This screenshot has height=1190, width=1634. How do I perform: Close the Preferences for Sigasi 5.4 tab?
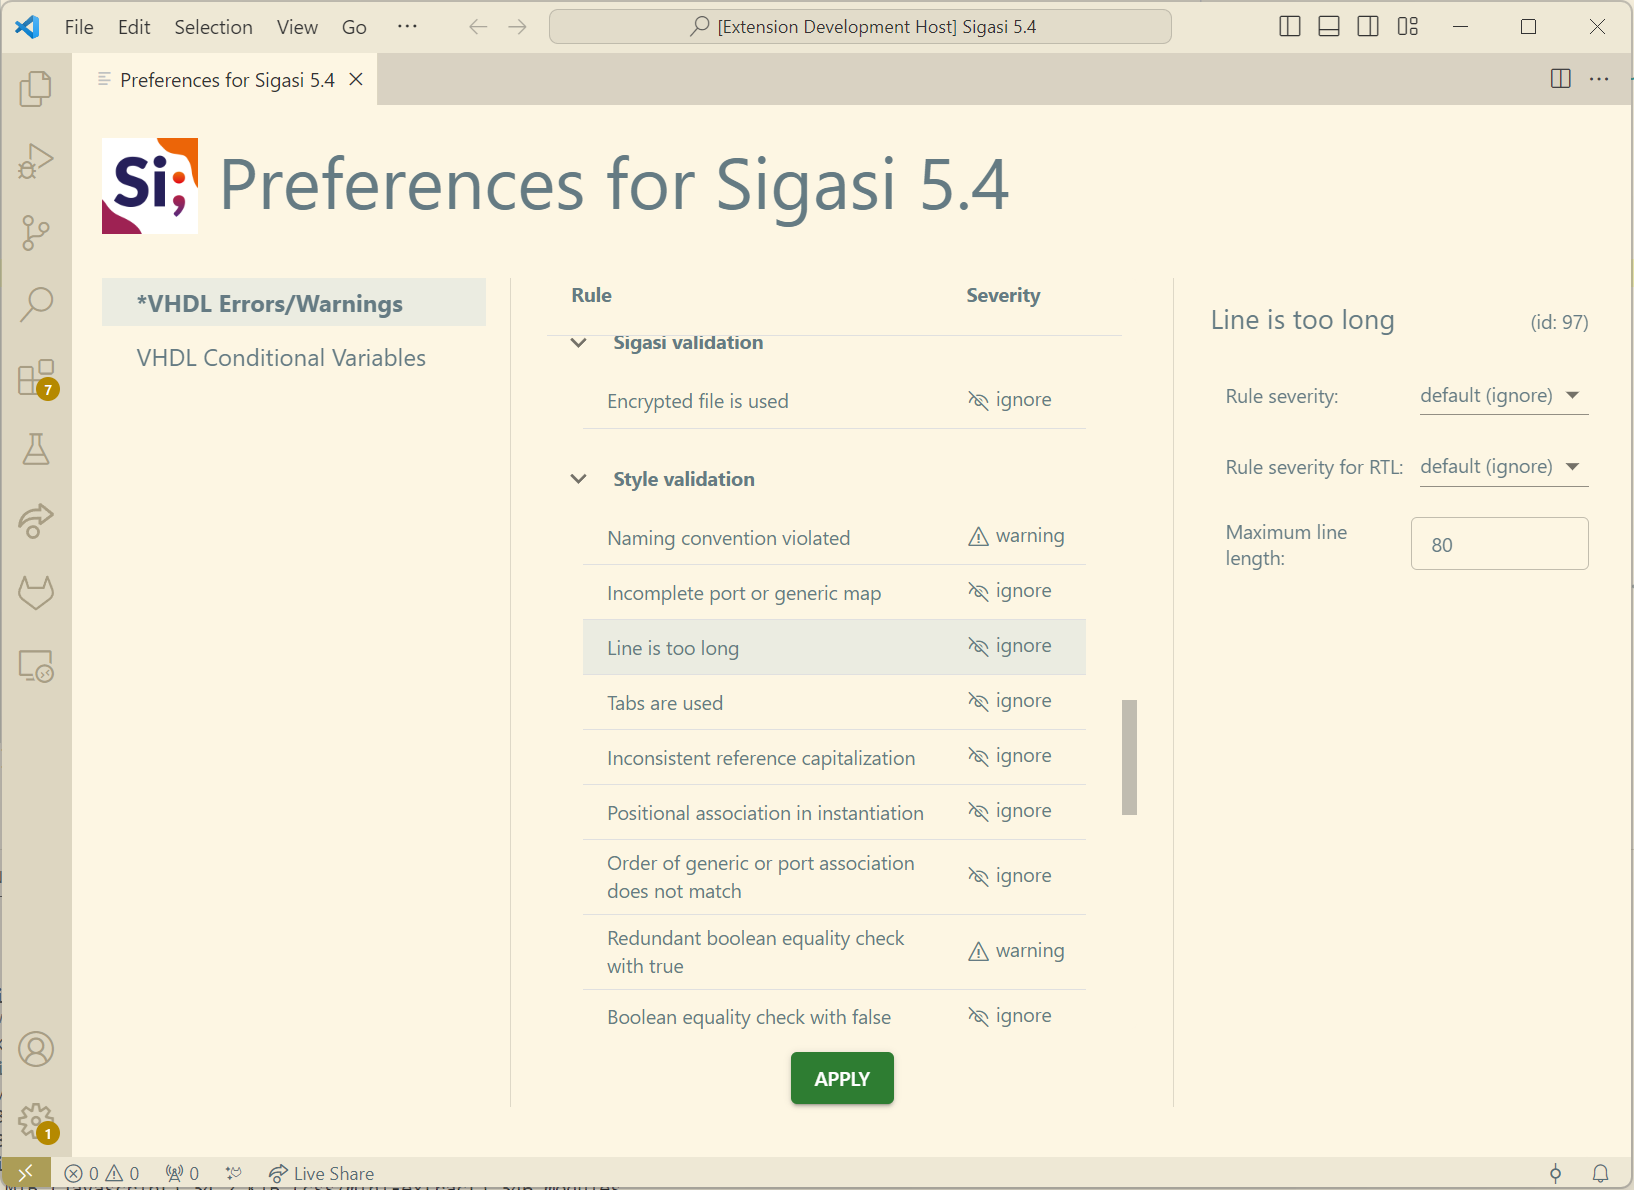click(x=356, y=80)
